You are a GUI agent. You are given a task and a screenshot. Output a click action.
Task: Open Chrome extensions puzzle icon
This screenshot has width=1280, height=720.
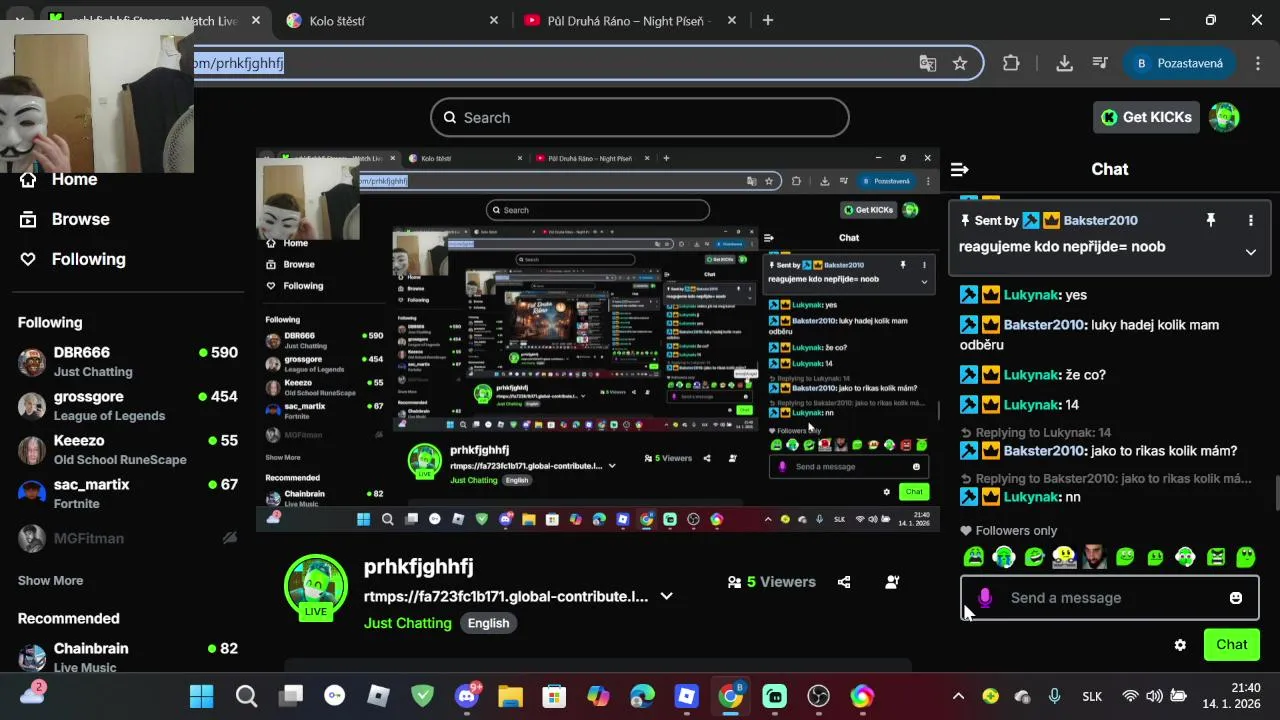click(x=1011, y=63)
